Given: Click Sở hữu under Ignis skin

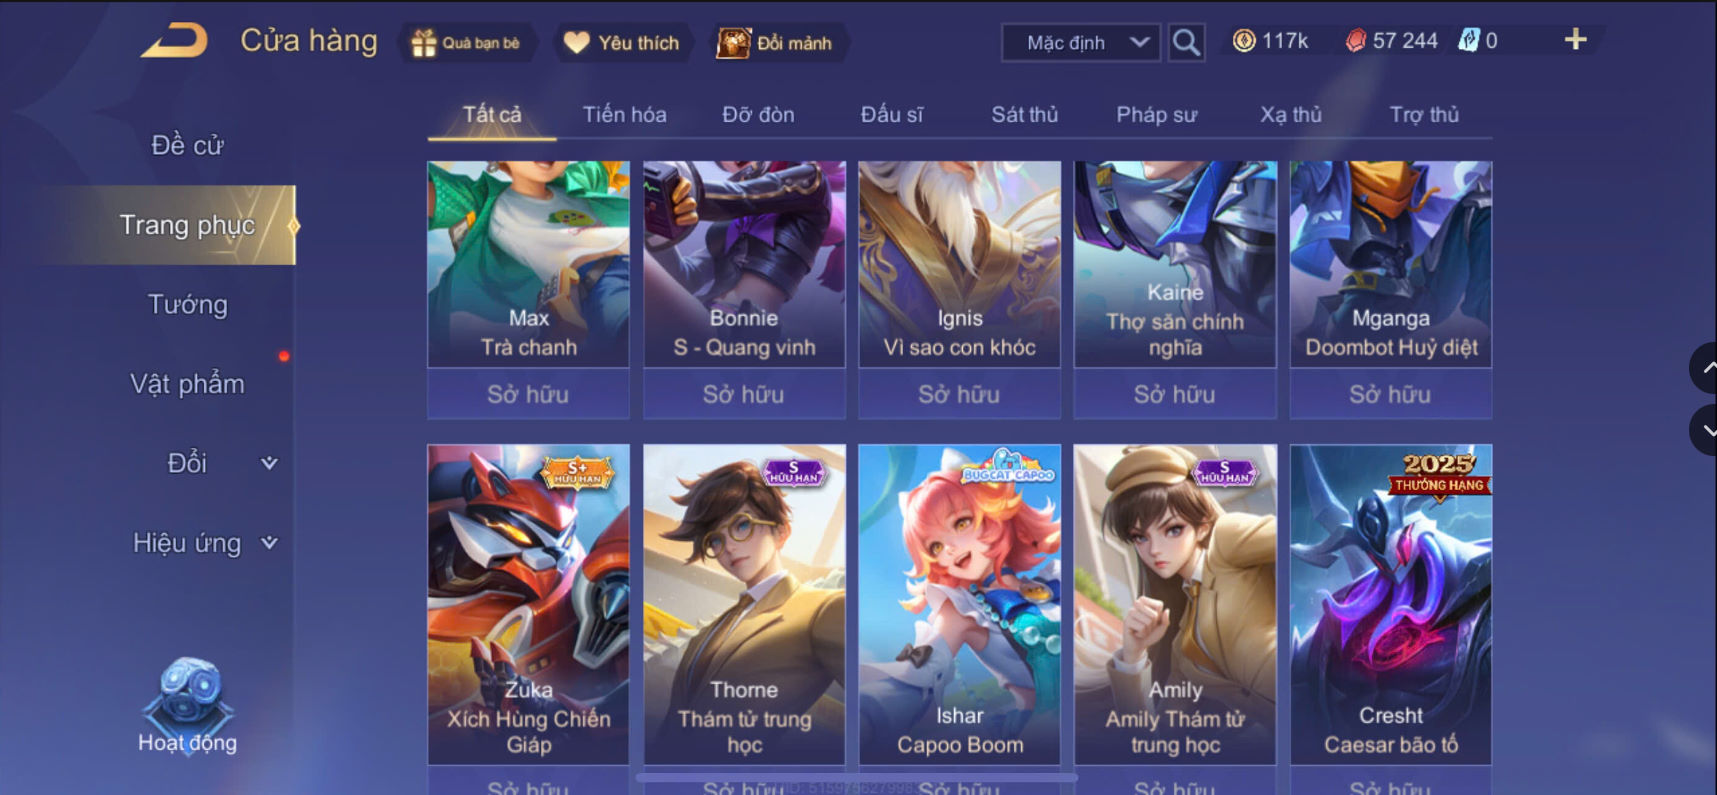Looking at the screenshot, I should (959, 394).
